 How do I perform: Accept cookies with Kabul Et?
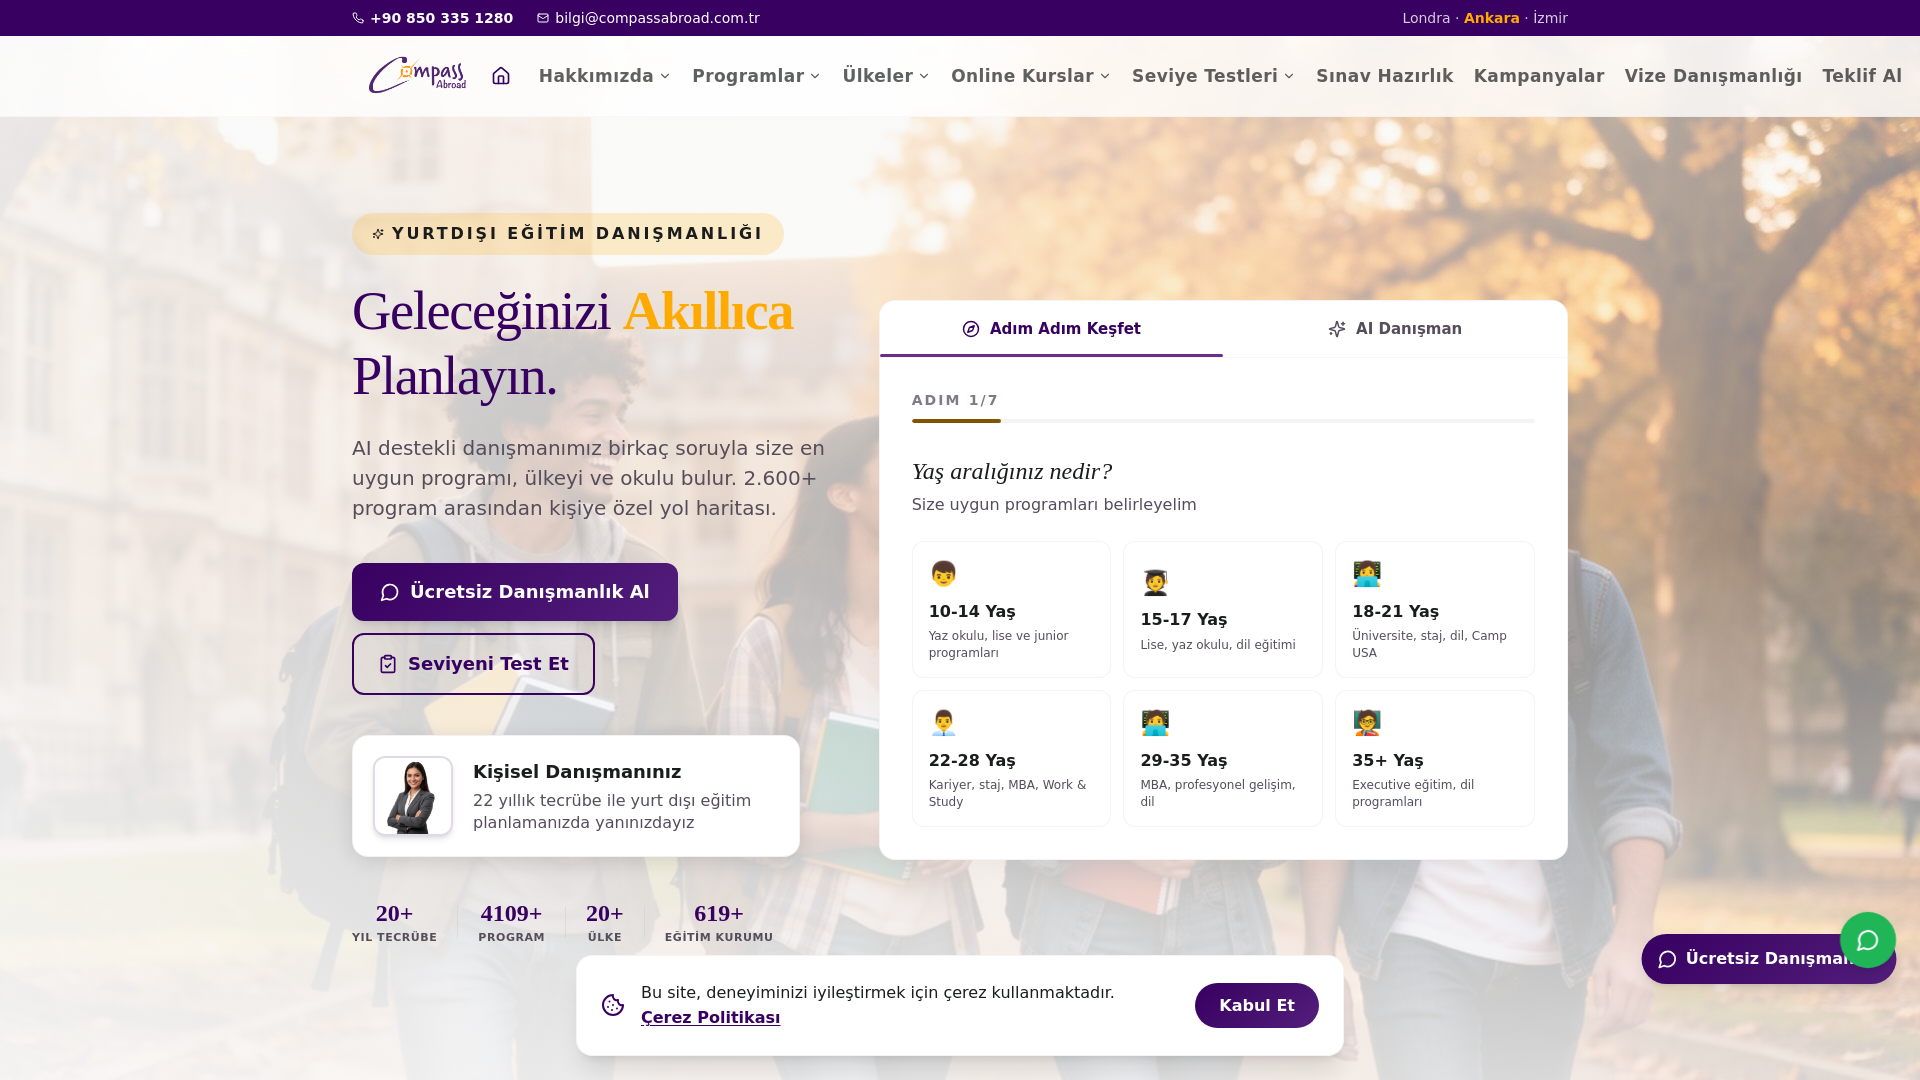pos(1256,1005)
